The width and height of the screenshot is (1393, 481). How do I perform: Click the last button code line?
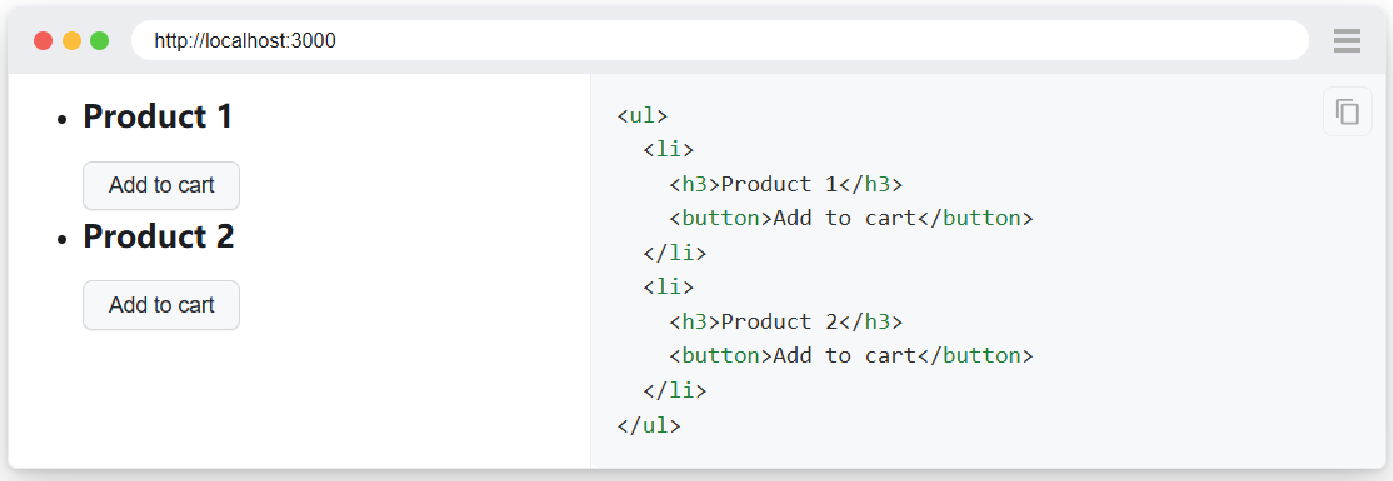pyautogui.click(x=851, y=356)
